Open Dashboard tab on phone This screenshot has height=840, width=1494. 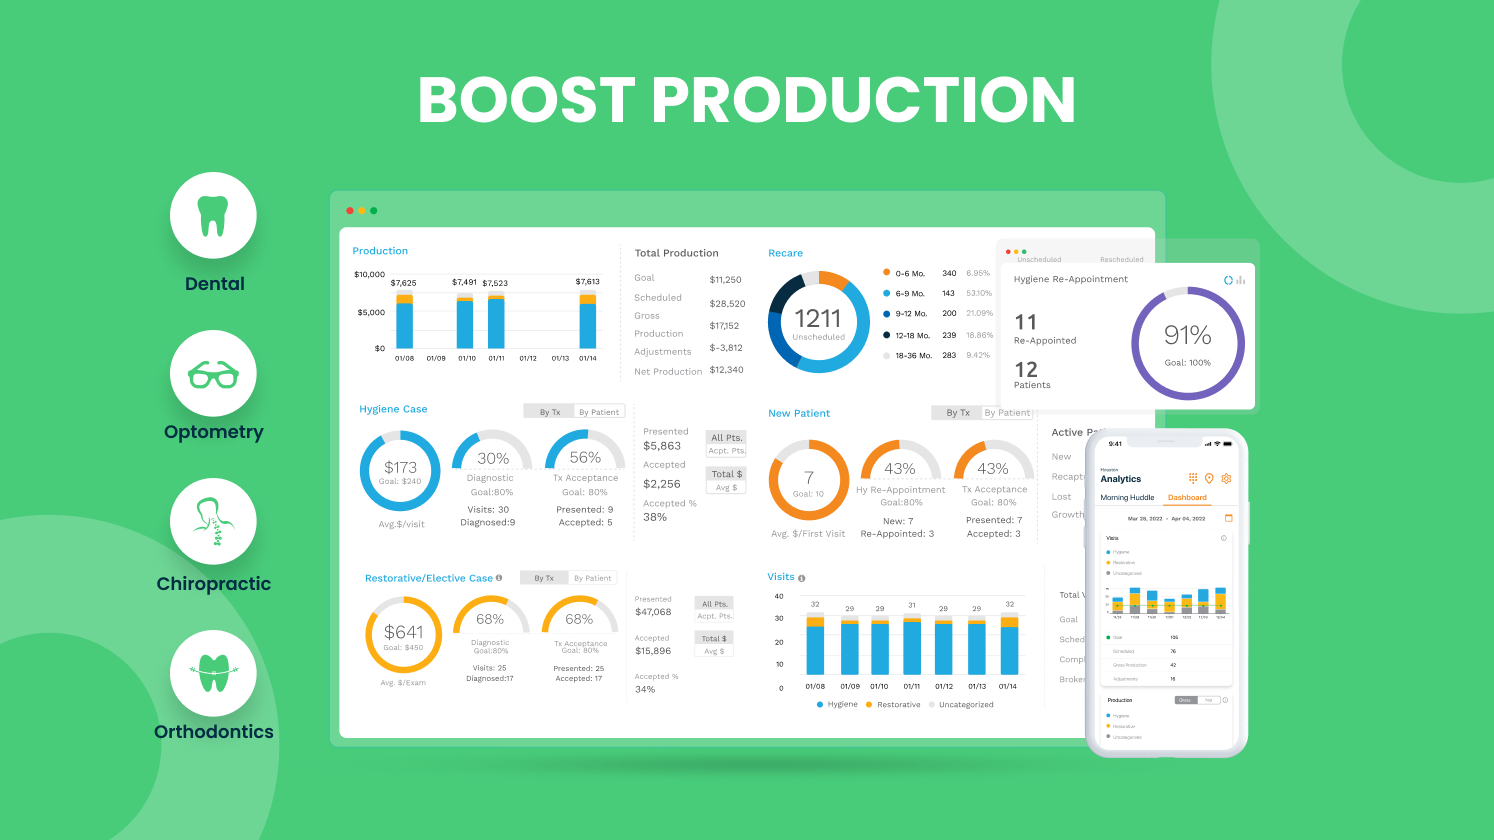pos(1187,497)
